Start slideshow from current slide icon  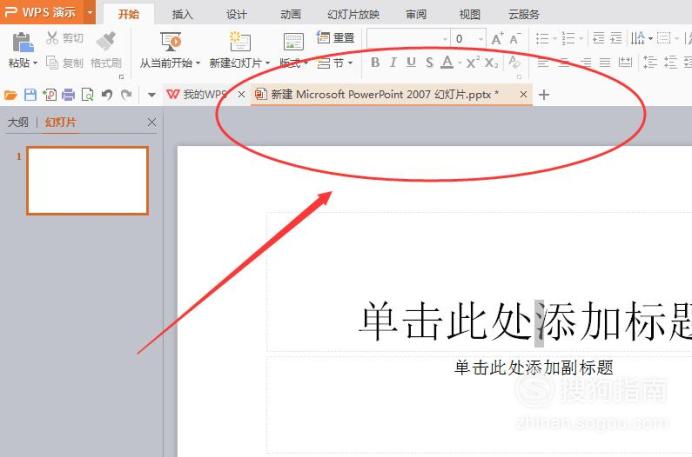click(170, 41)
